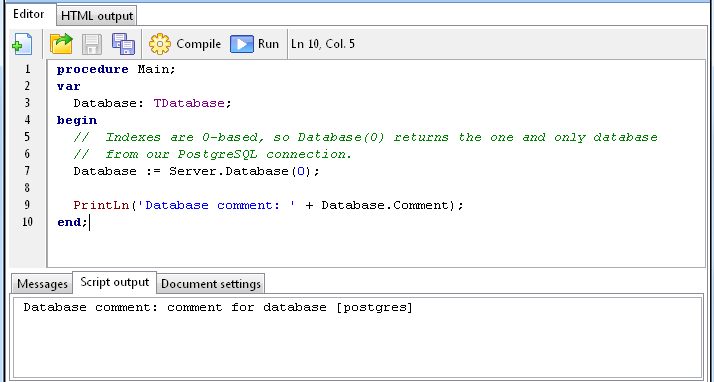Click the 'procedure' keyword on line 1
The image size is (714, 382).
[93, 70]
